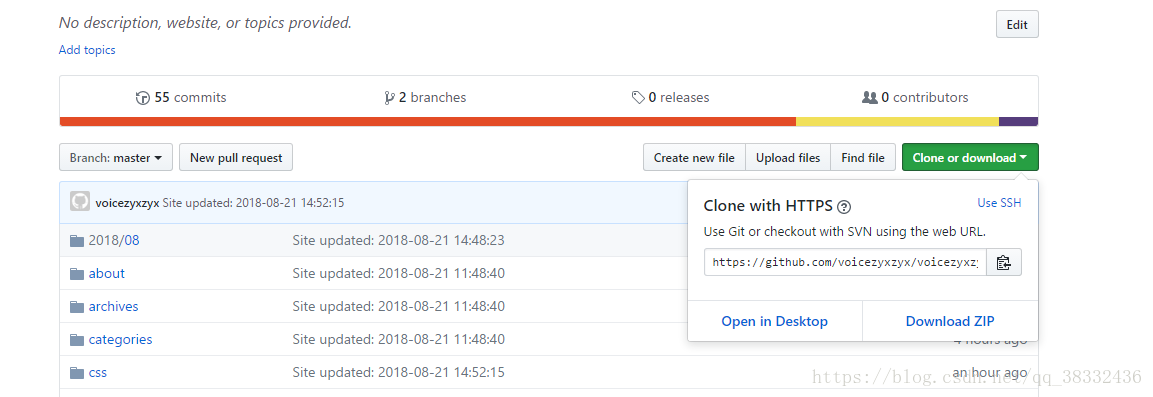
Task: Click the 2018/08 folder icon
Action: [77, 240]
